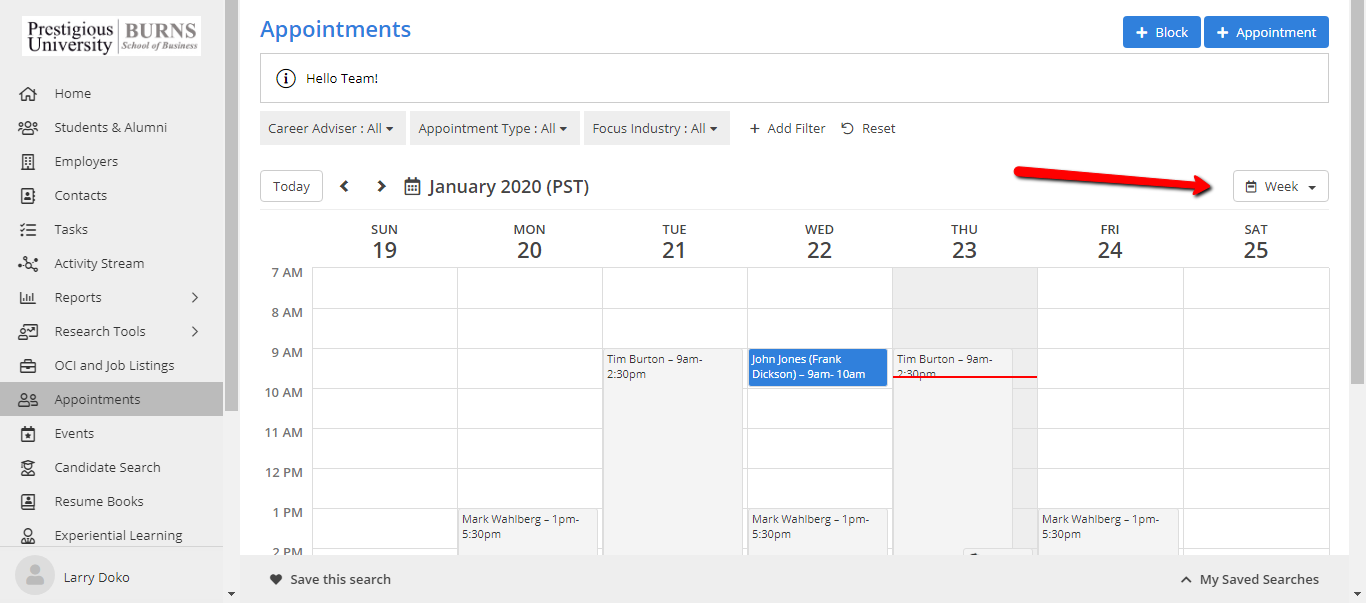This screenshot has width=1366, height=603.
Task: Open Candidate Search from sidebar
Action: pyautogui.click(x=107, y=468)
